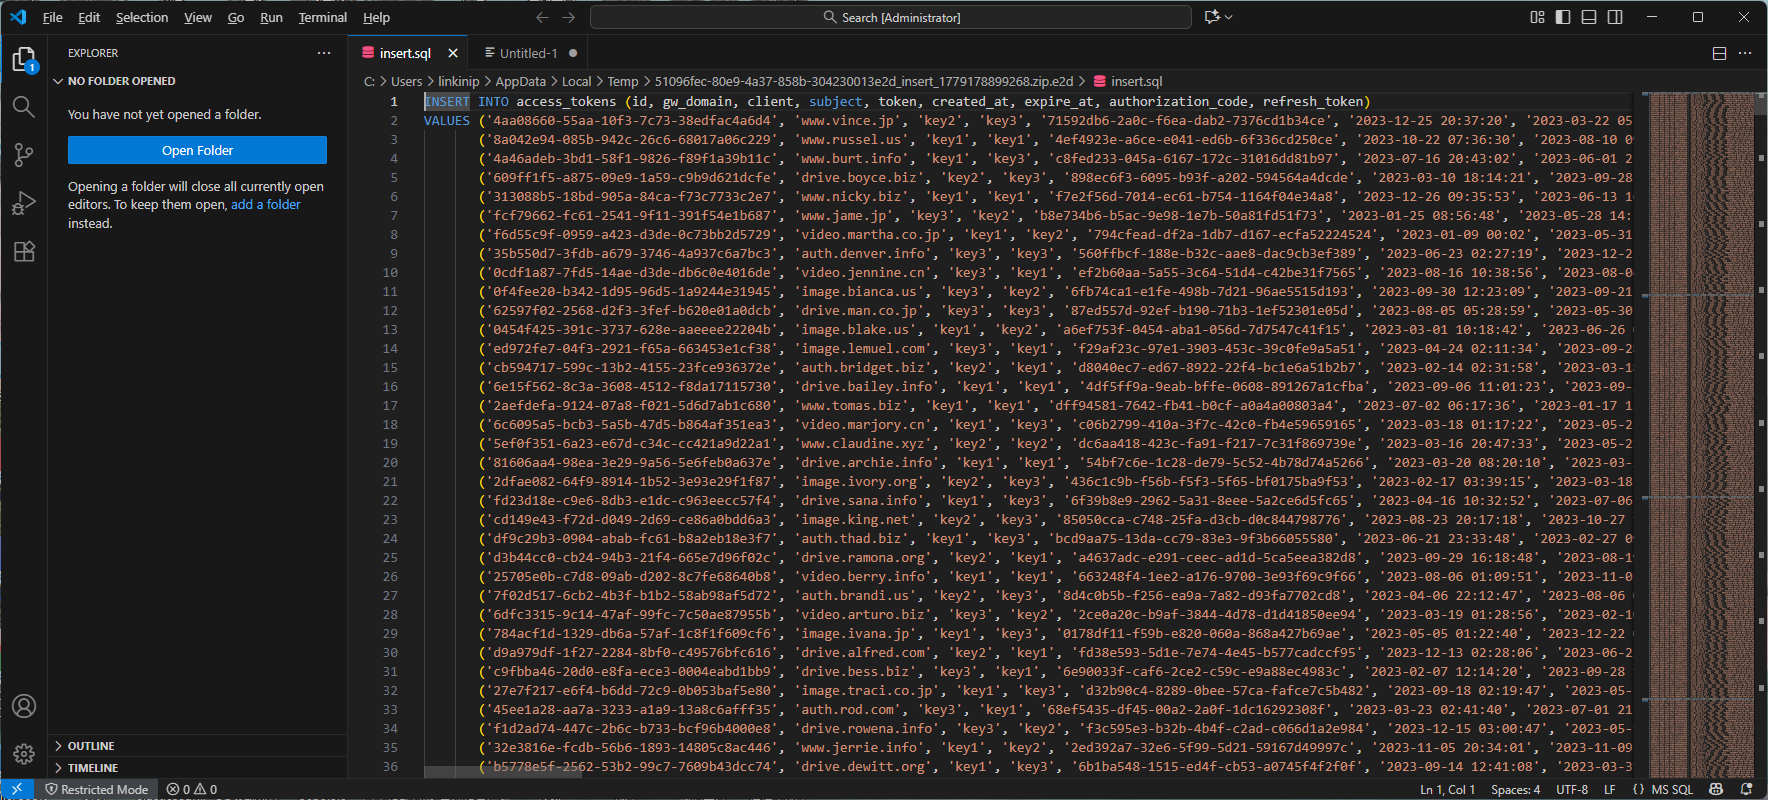Click the Temp breadcrumb segment
Screen dimensions: 1768x800
pos(623,81)
